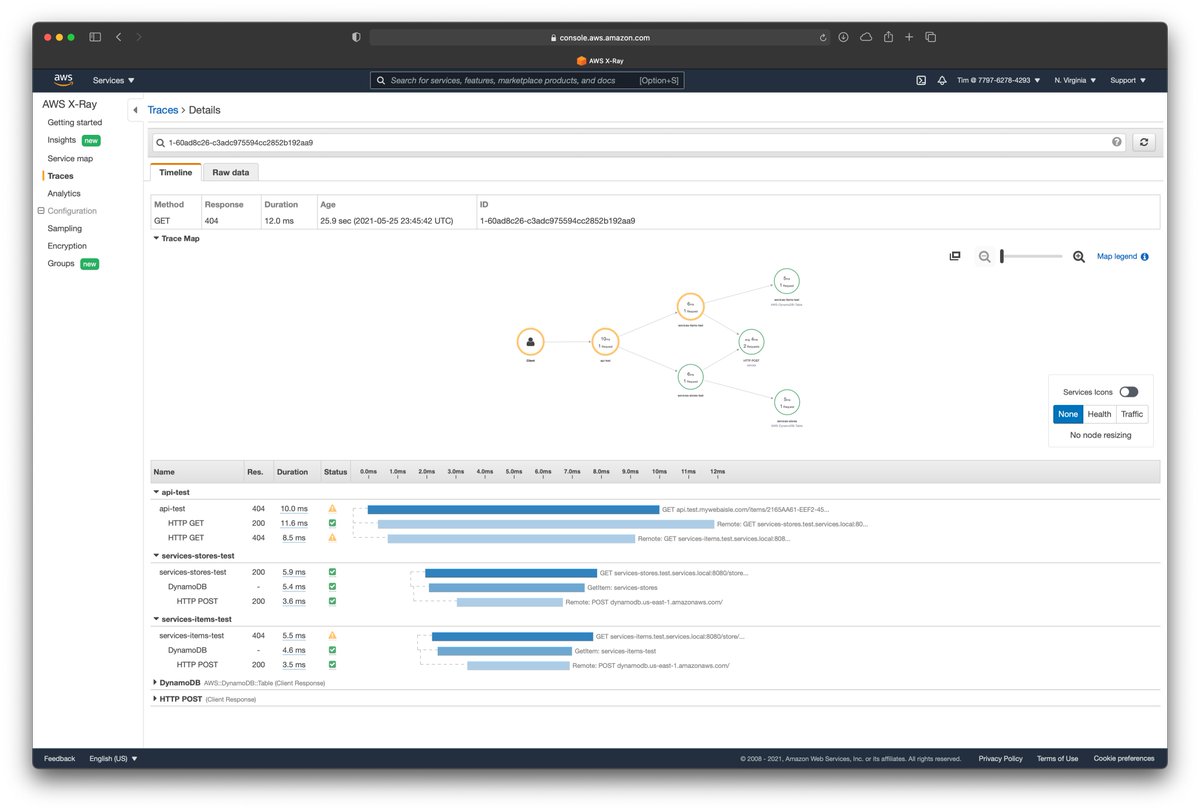Click the api-test 10.0 ms timeline bar
Viewport: 1200px width, 812px height.
click(x=513, y=509)
